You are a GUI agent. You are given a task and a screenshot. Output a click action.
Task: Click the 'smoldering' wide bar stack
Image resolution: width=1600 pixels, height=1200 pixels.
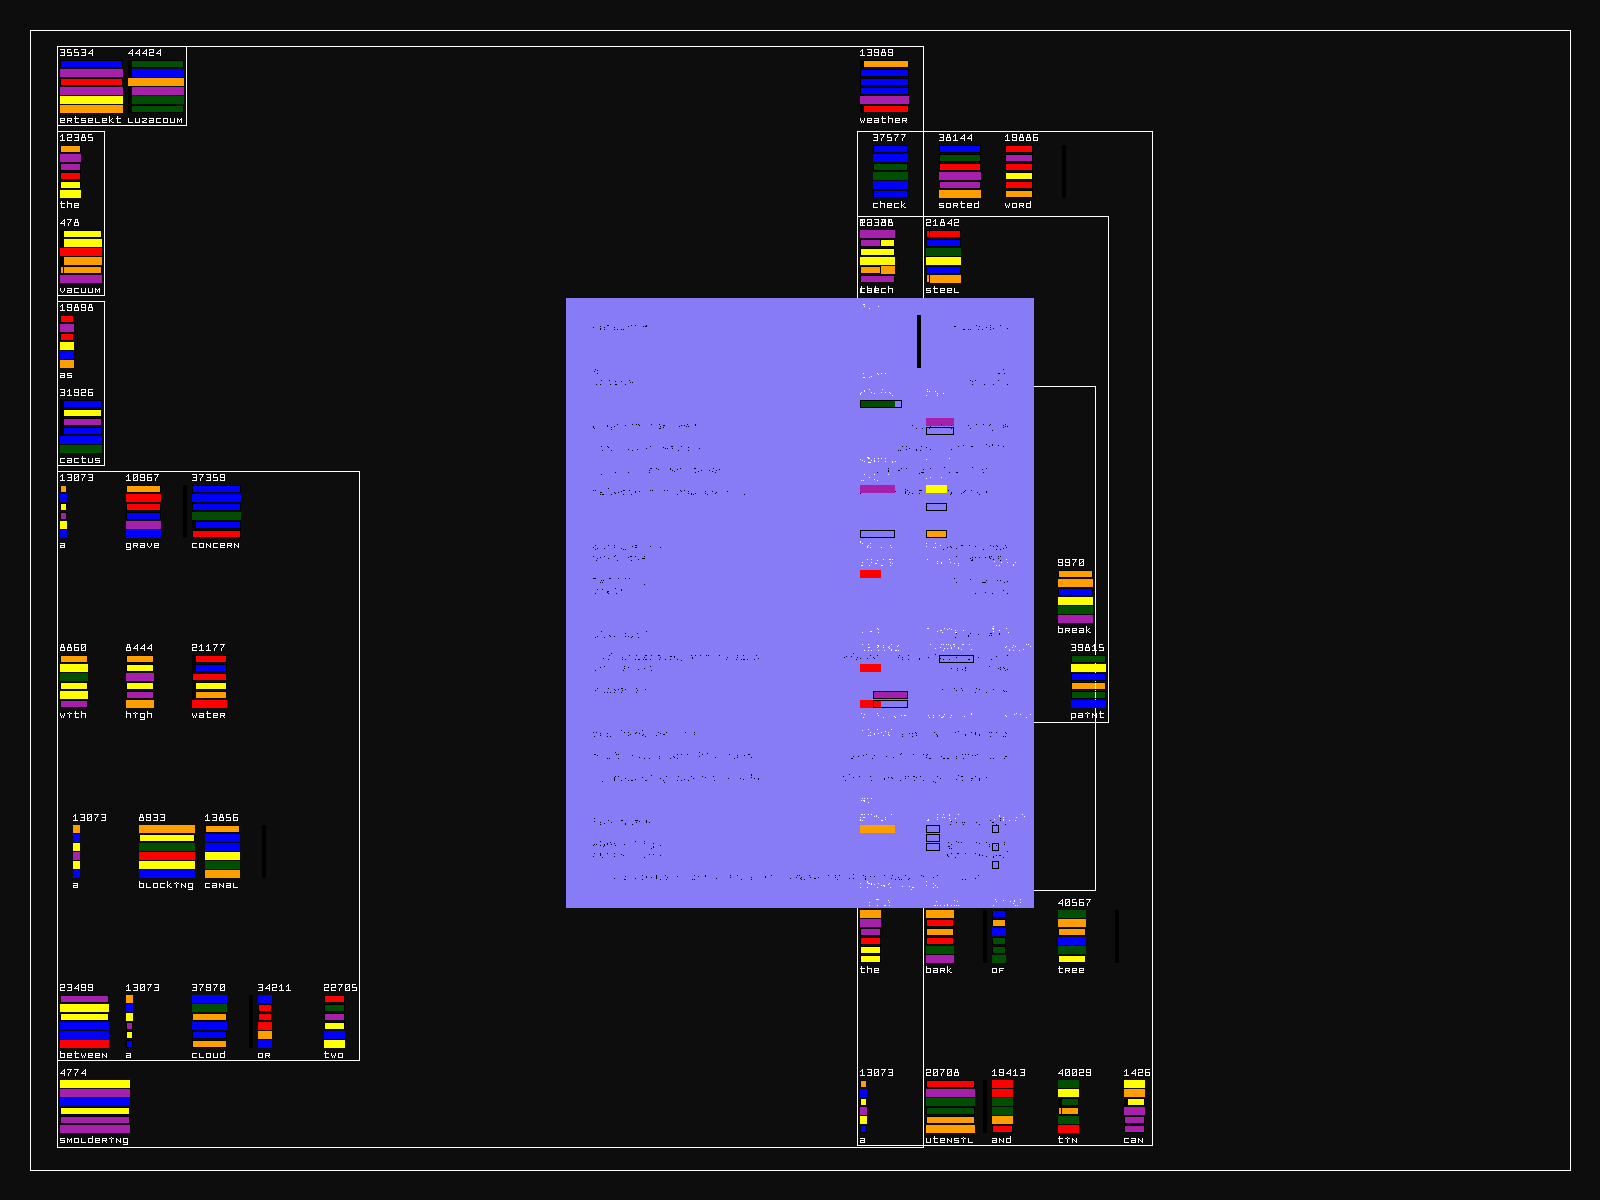(x=95, y=1106)
